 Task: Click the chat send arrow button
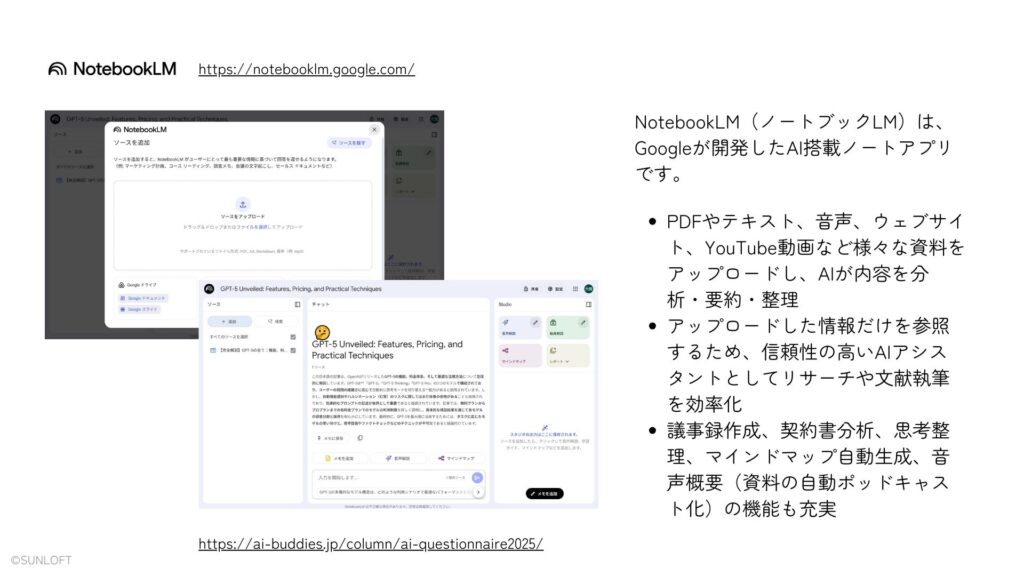click(477, 478)
